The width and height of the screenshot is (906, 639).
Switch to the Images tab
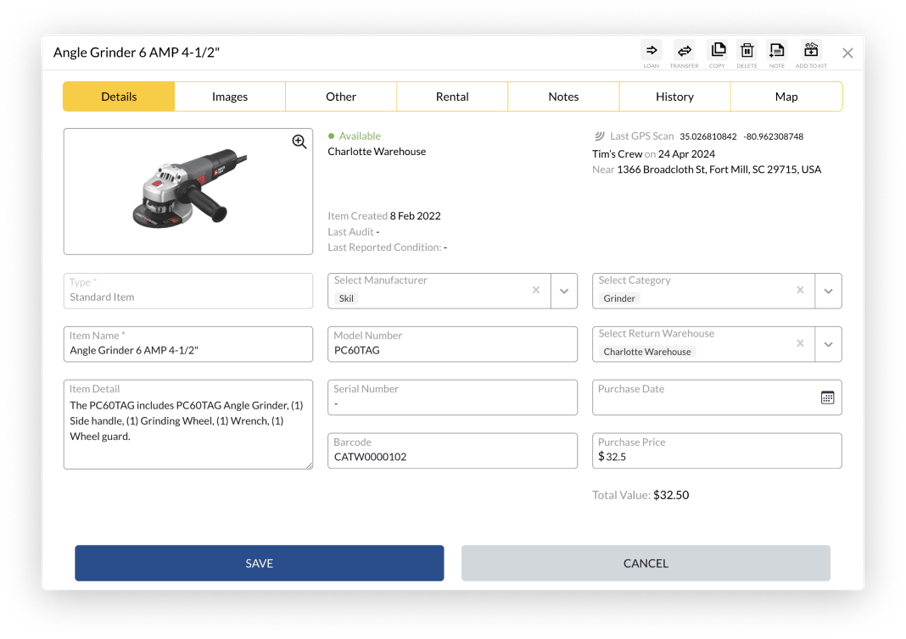pos(230,97)
